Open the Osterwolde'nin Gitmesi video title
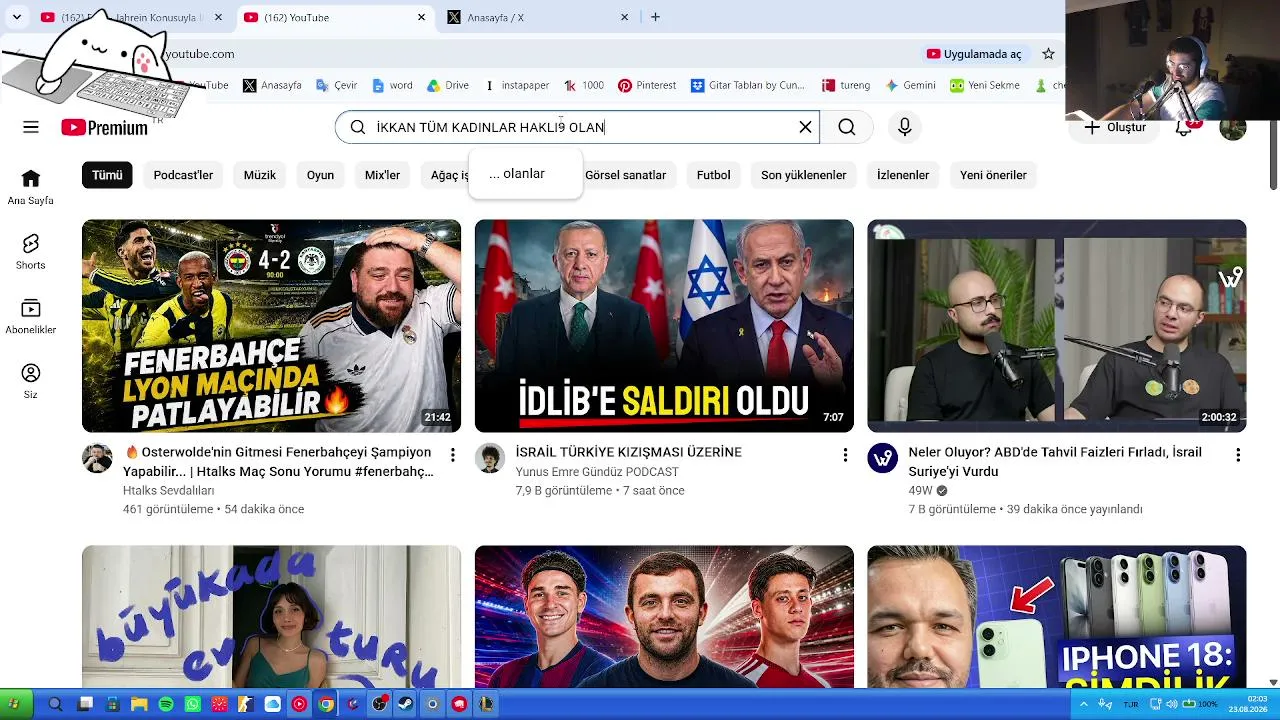The image size is (1280, 720). [279, 462]
